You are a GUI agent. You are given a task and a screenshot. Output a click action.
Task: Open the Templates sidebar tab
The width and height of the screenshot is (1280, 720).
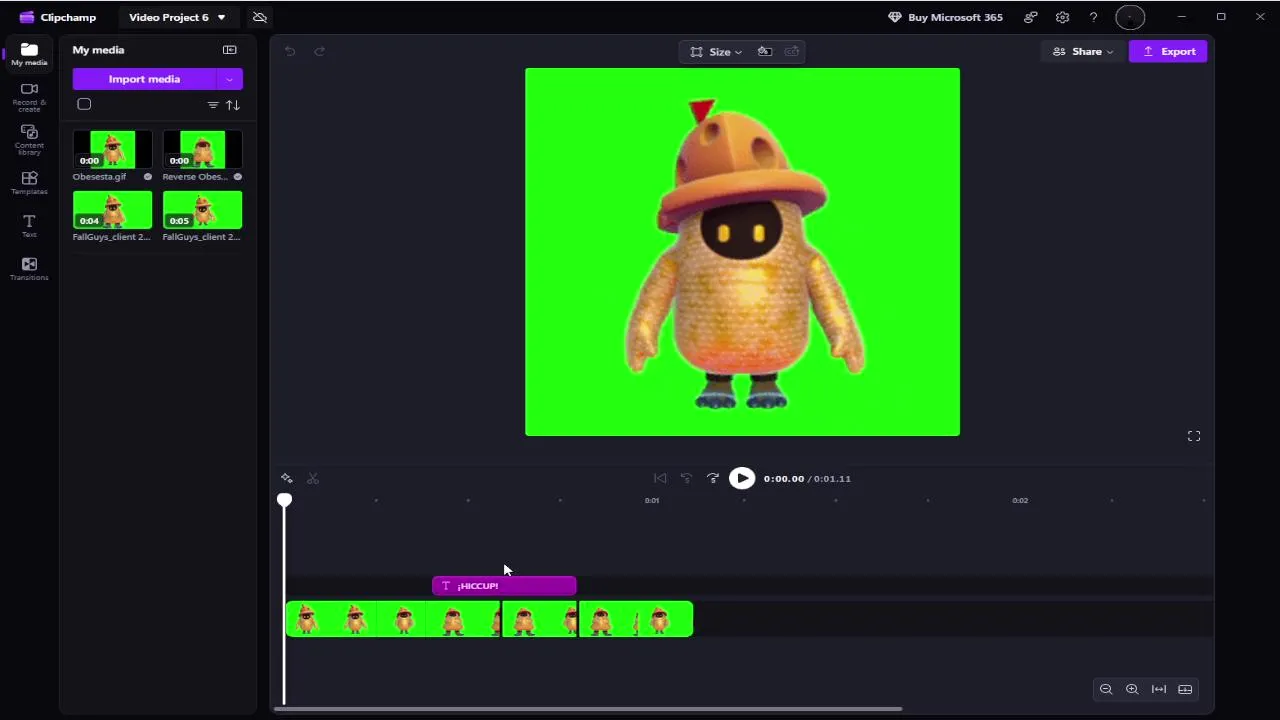[29, 182]
